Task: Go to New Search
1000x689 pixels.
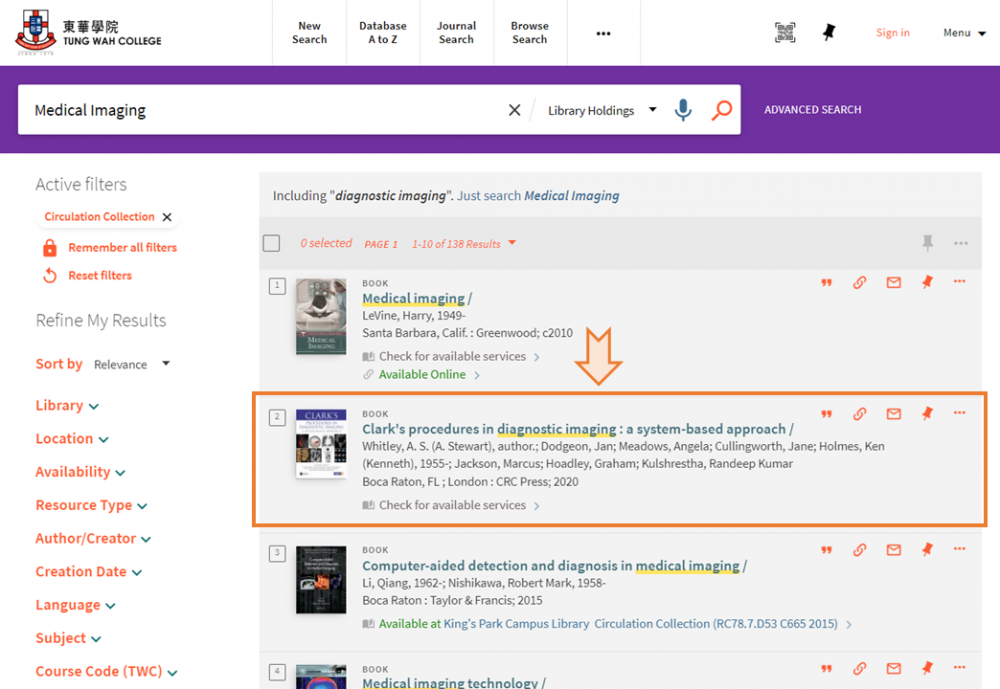Action: (x=309, y=33)
